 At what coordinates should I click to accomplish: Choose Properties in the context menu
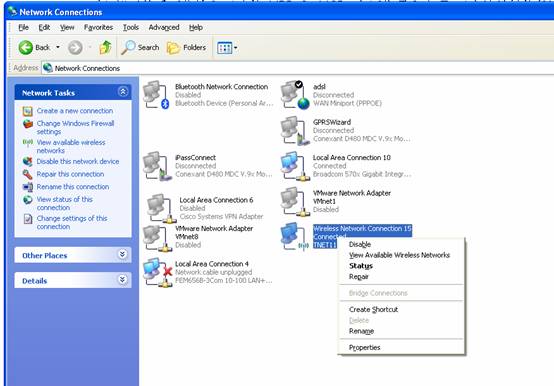(x=365, y=348)
